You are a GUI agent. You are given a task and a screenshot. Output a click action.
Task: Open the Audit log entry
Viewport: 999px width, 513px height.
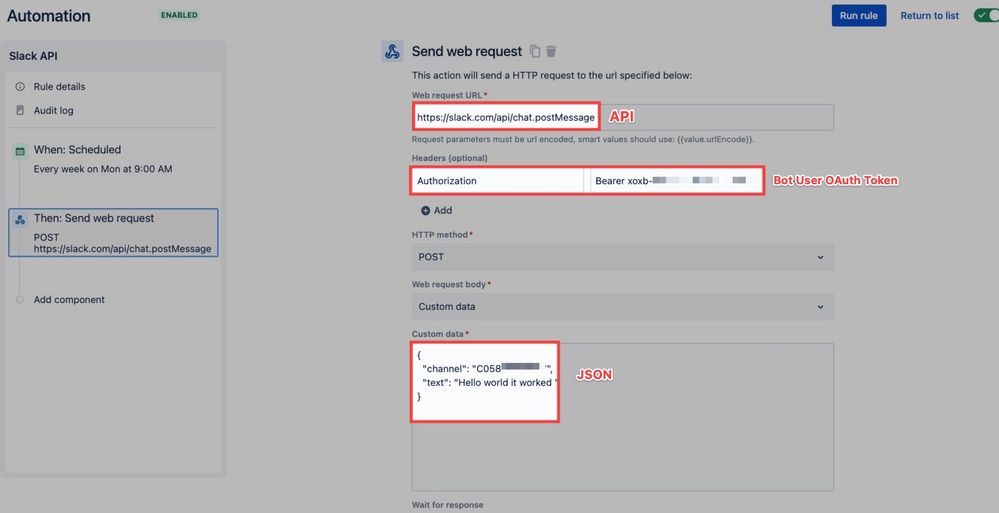pyautogui.click(x=54, y=110)
